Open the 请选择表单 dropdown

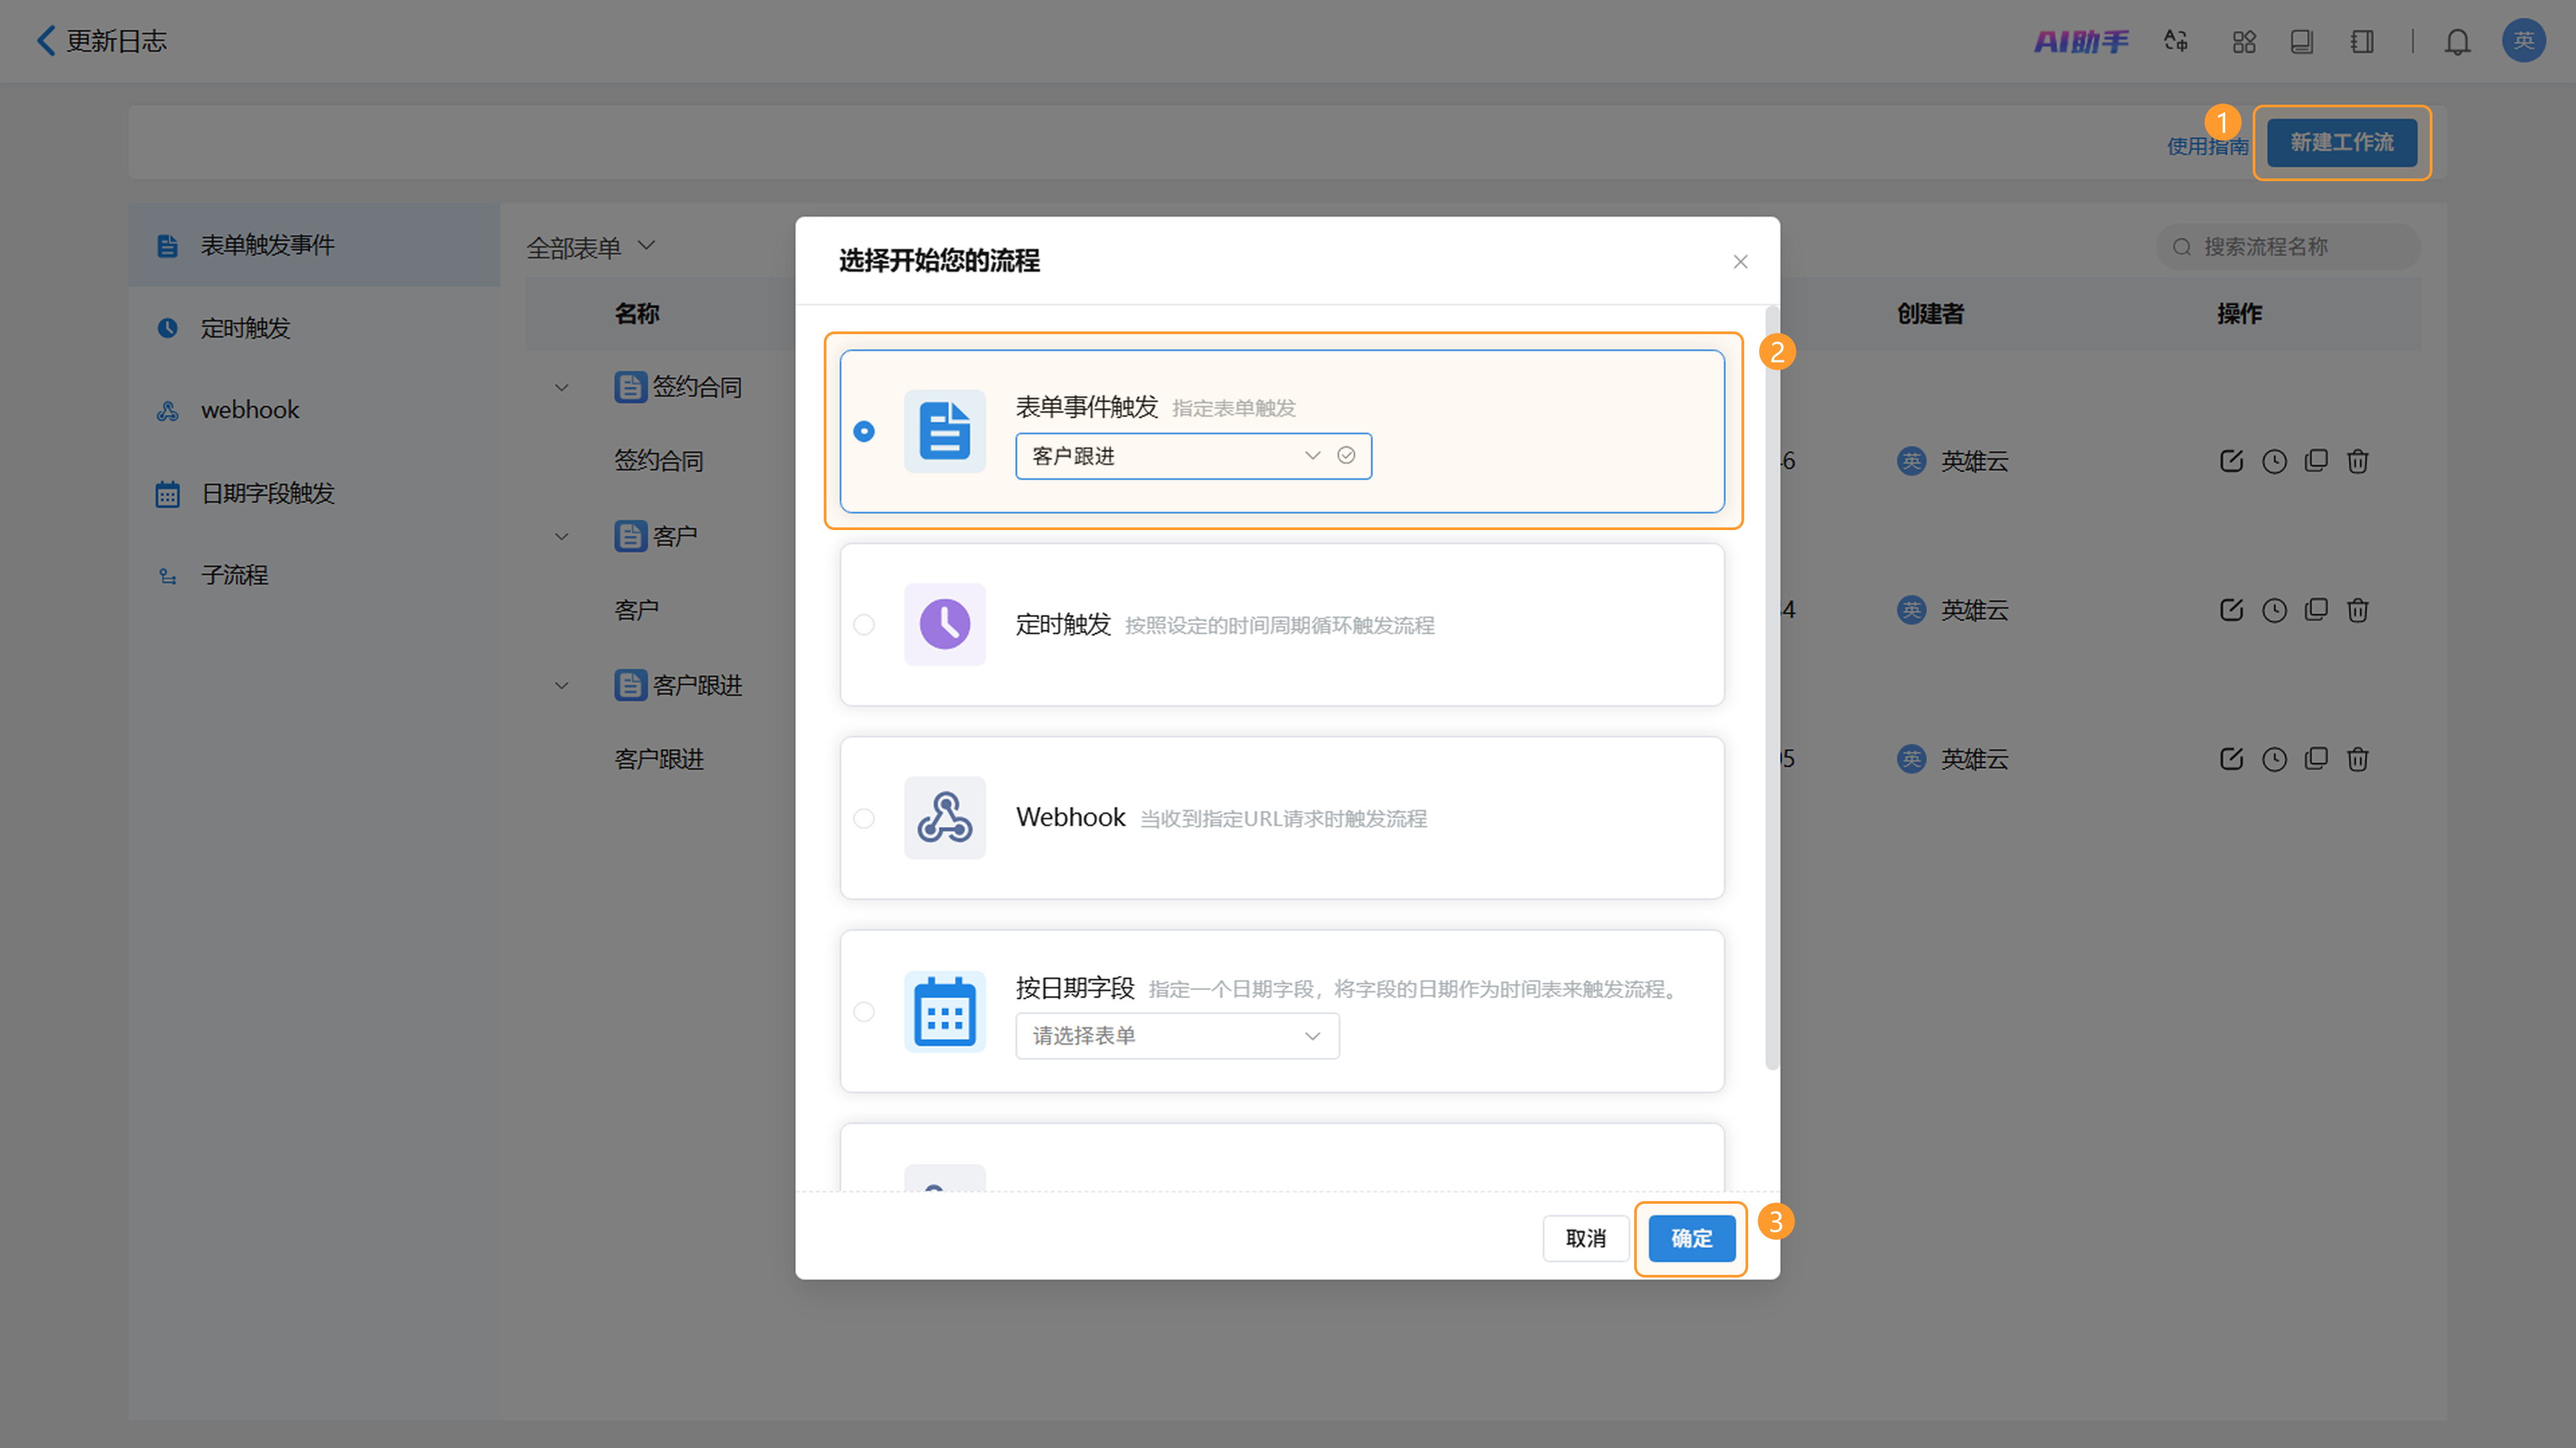tap(1177, 1036)
